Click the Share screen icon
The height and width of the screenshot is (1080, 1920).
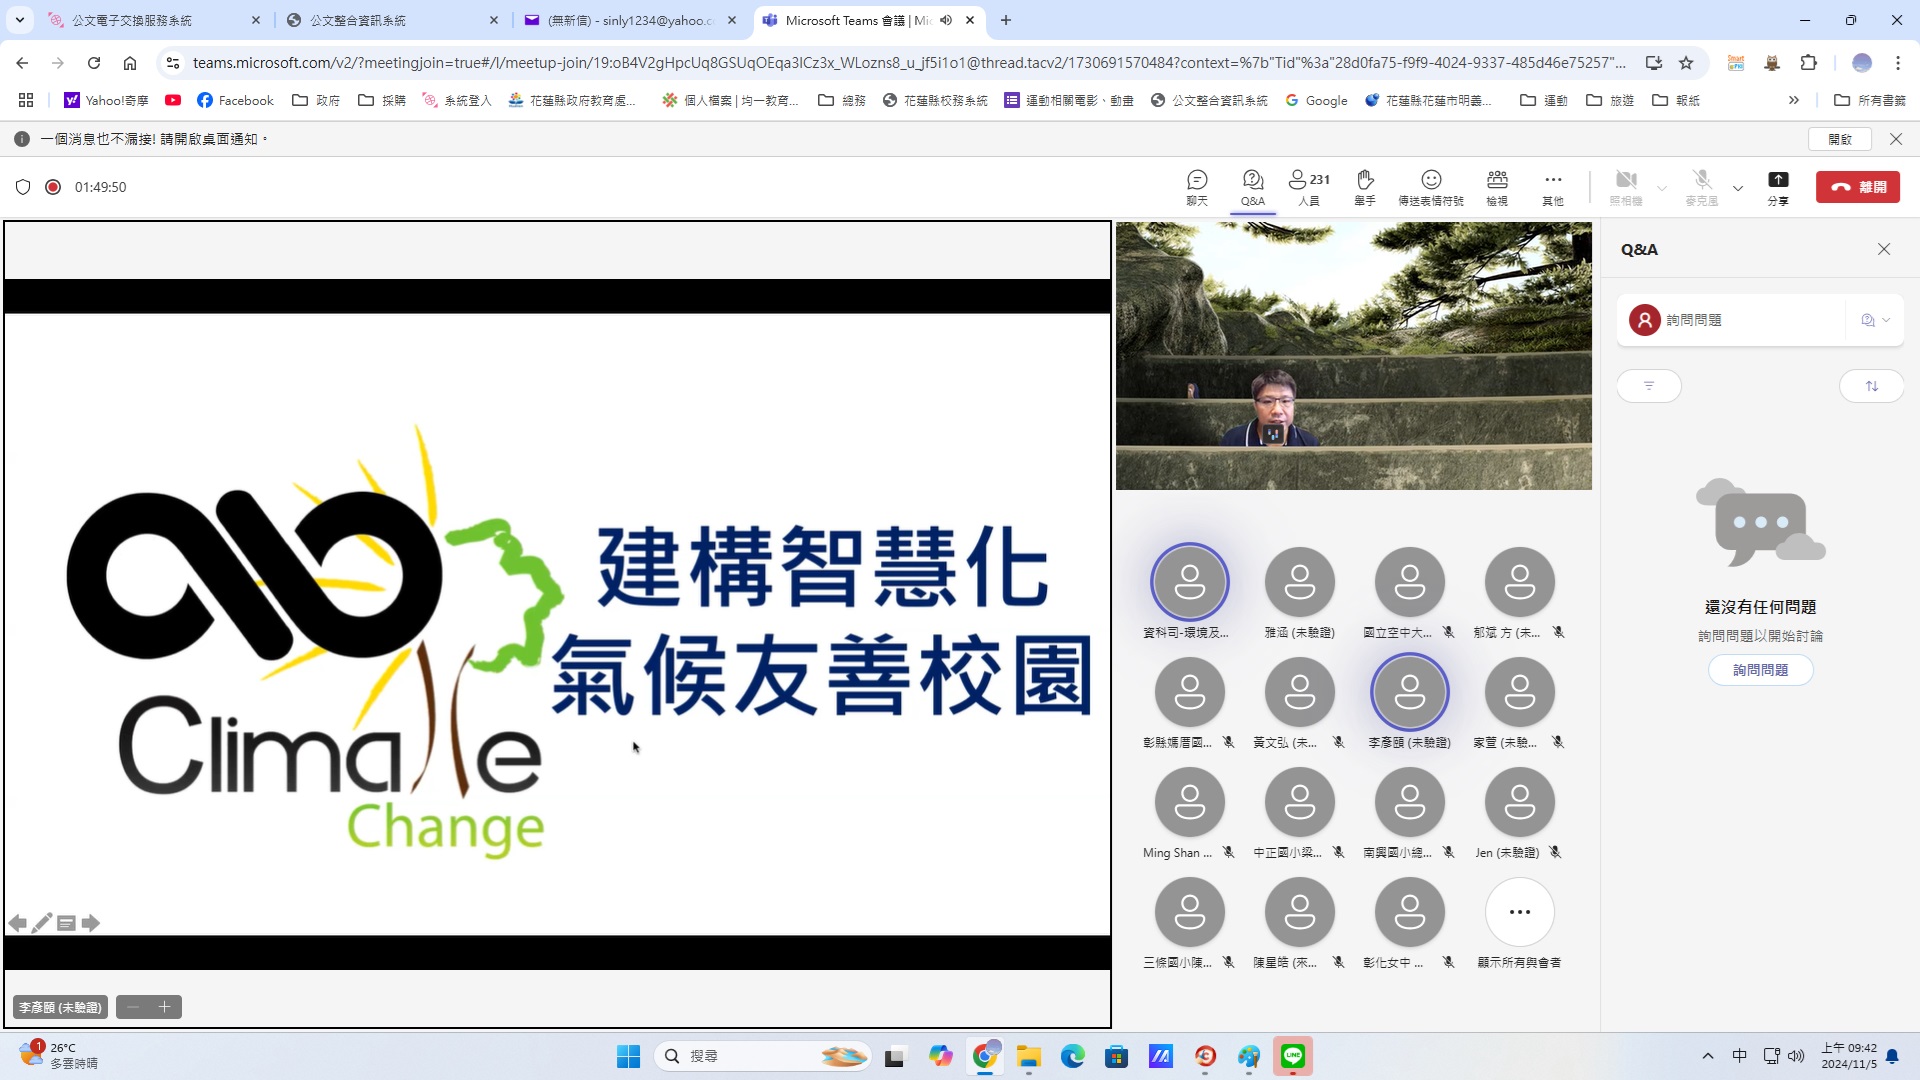pyautogui.click(x=1777, y=186)
